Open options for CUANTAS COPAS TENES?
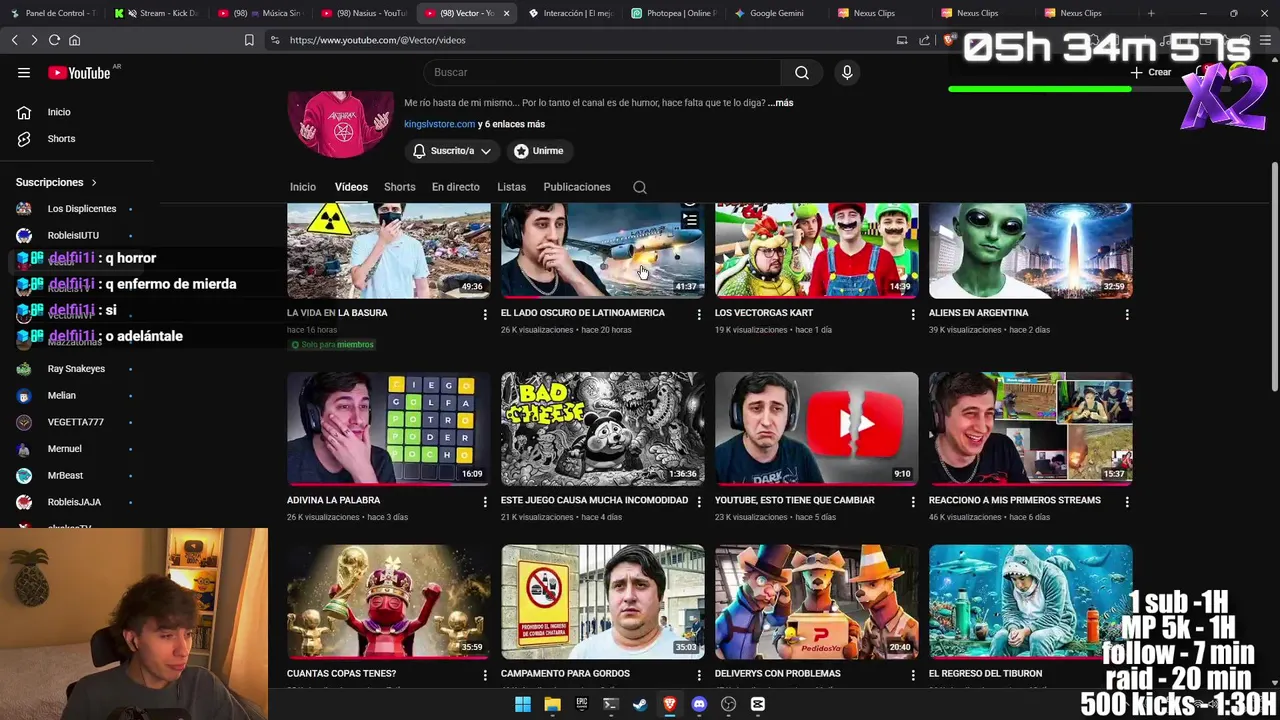 (x=485, y=675)
